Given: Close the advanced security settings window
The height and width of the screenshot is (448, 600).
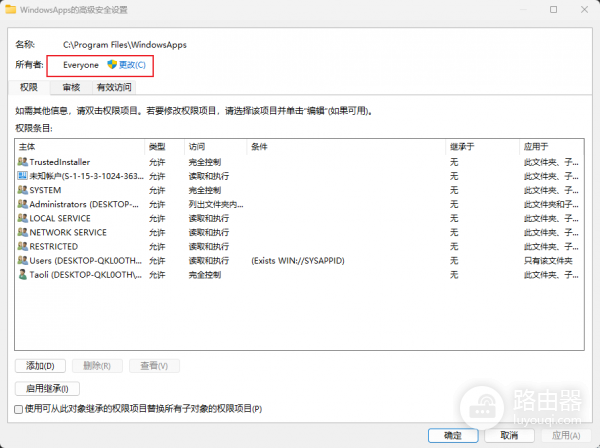Looking at the screenshot, I should (x=584, y=10).
